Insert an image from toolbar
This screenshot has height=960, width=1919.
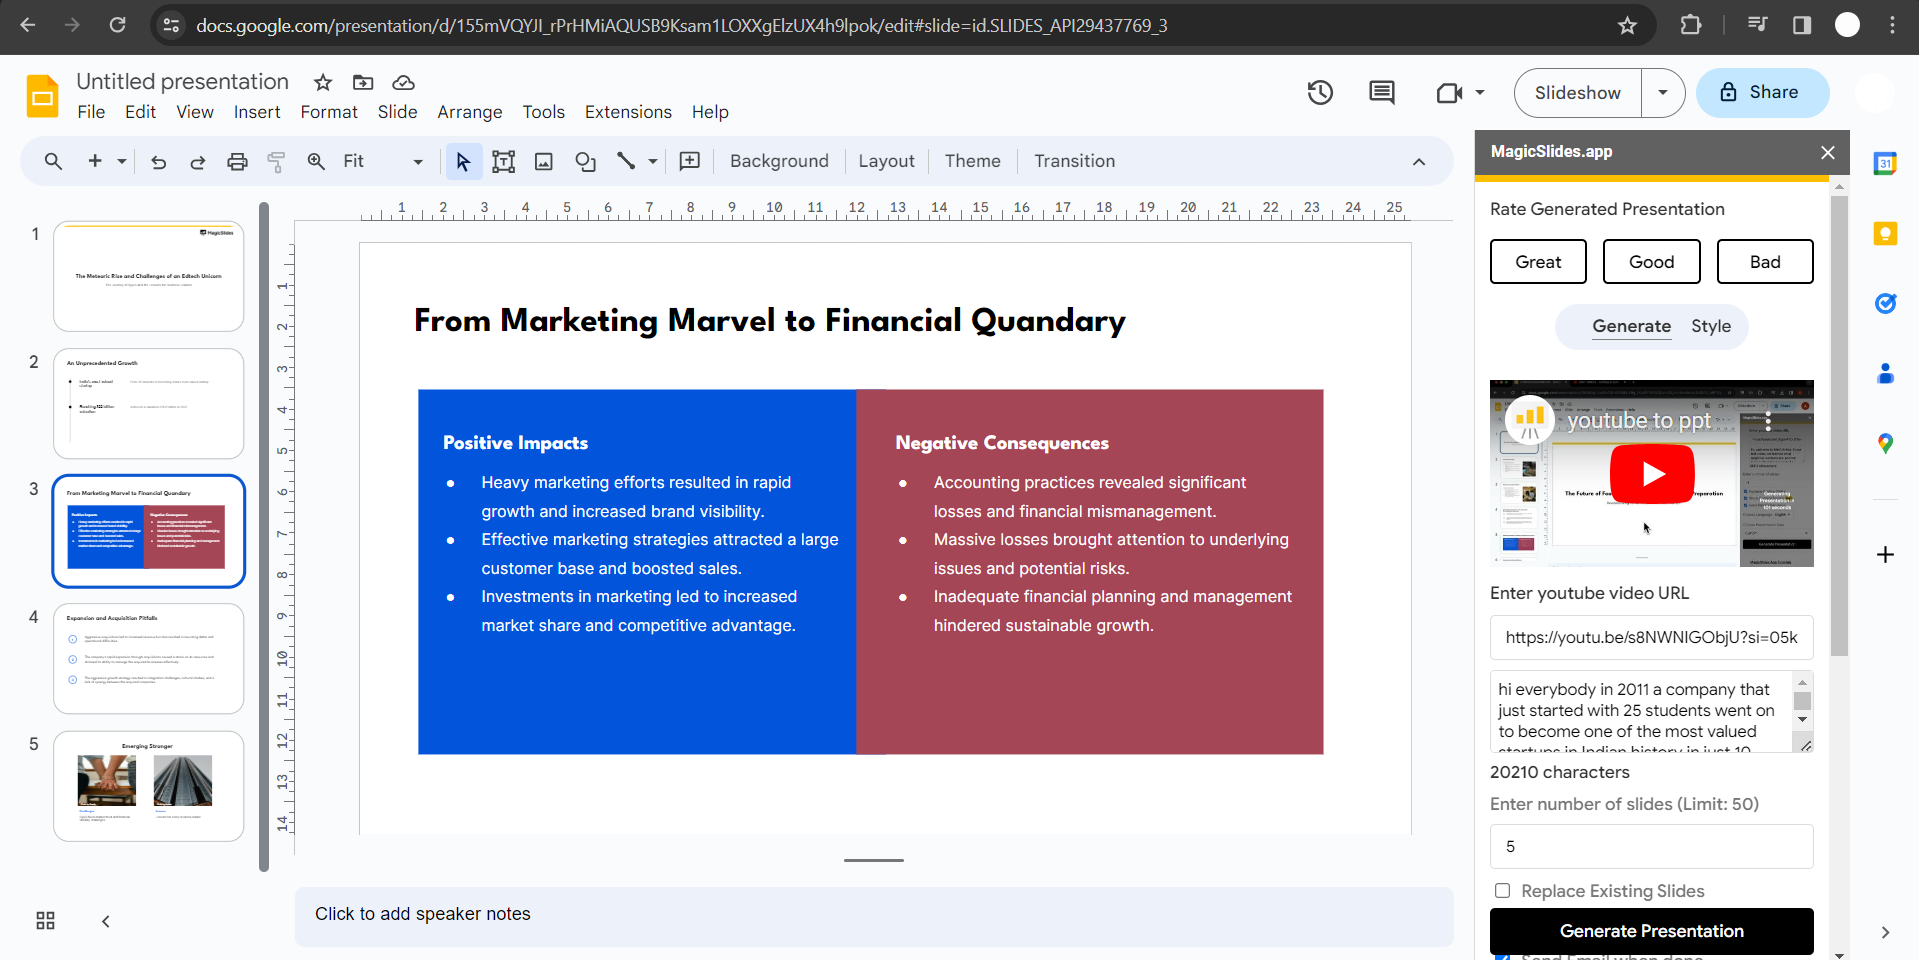coord(544,161)
